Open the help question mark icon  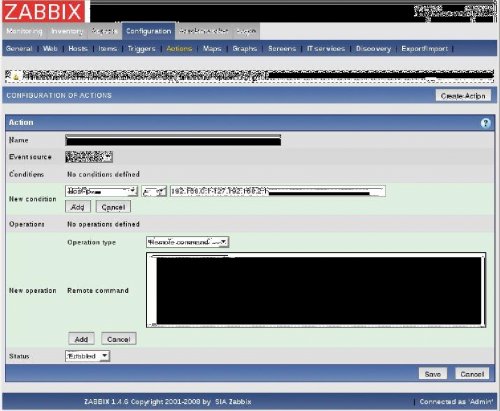point(485,123)
